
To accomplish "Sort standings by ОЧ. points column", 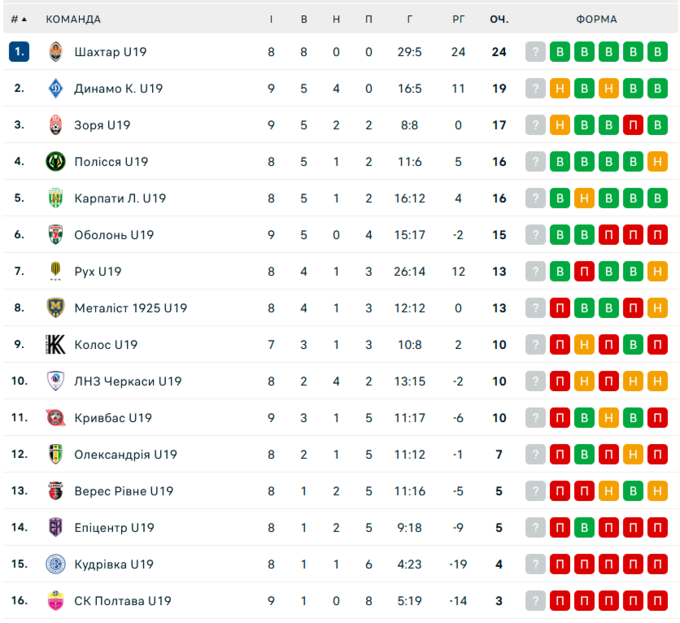I will tap(499, 19).
